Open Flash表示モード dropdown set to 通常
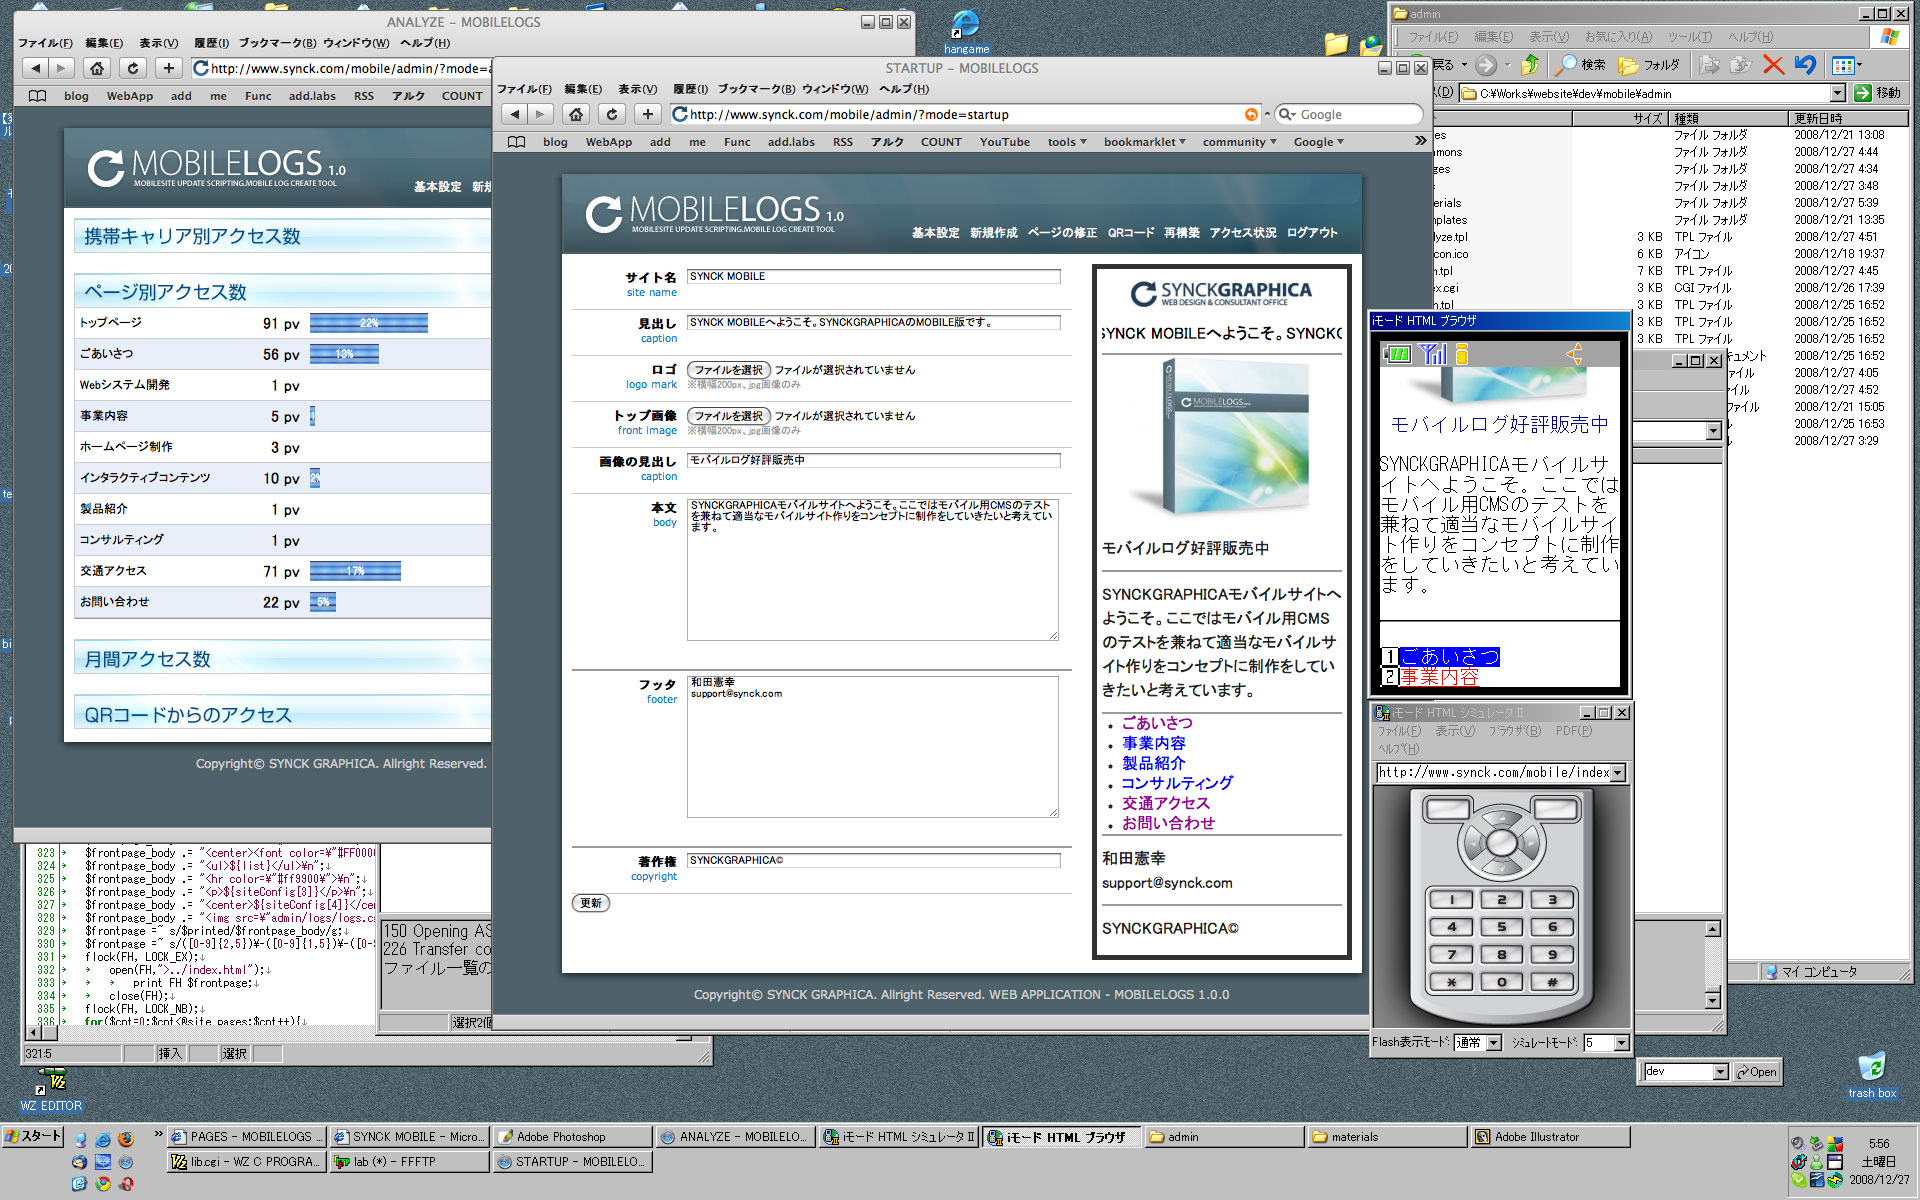Screen dimensions: 1920x1200 1494,1043
